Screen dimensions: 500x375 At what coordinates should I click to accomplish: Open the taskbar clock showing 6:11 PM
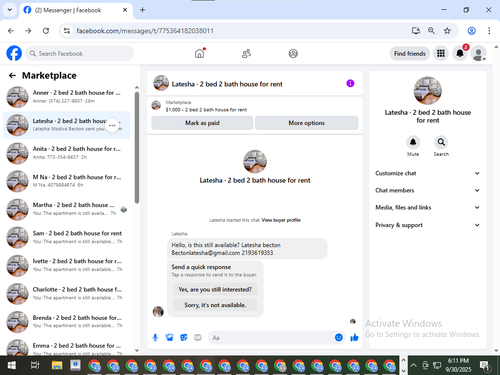458,365
